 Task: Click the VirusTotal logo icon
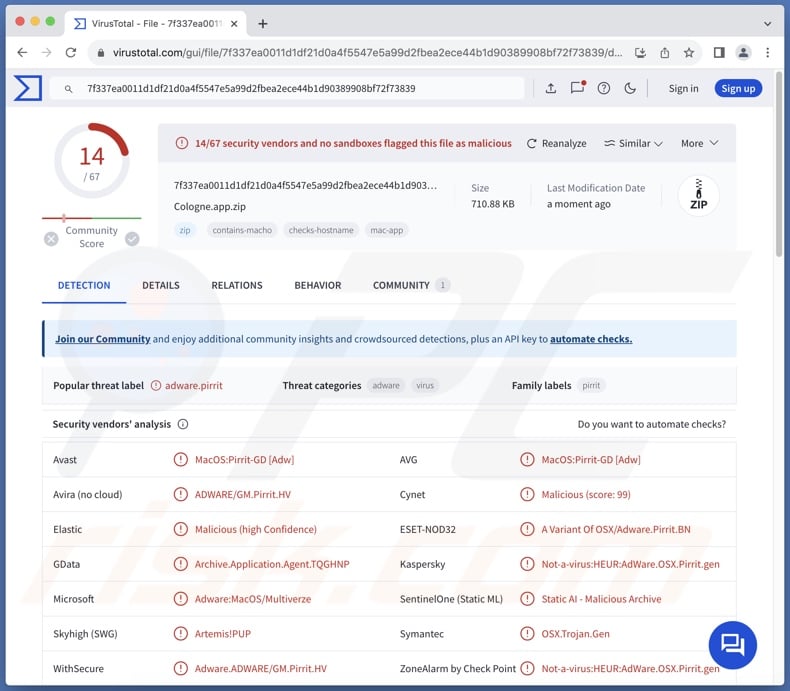(x=28, y=88)
